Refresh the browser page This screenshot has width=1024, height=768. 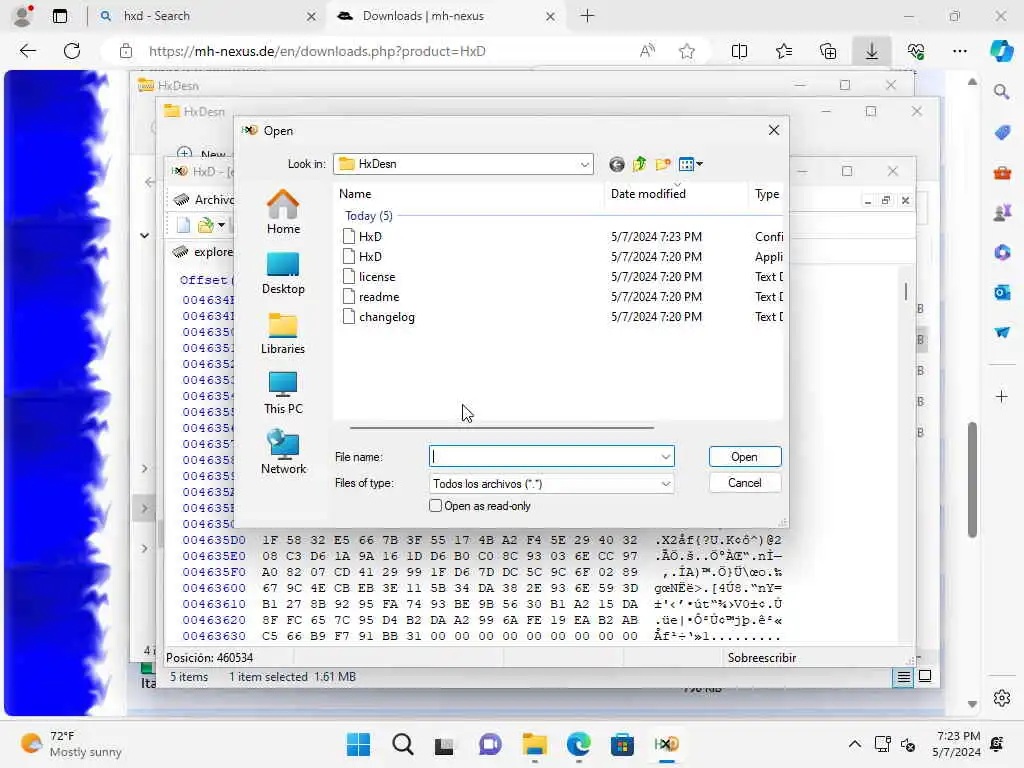pyautogui.click(x=72, y=51)
